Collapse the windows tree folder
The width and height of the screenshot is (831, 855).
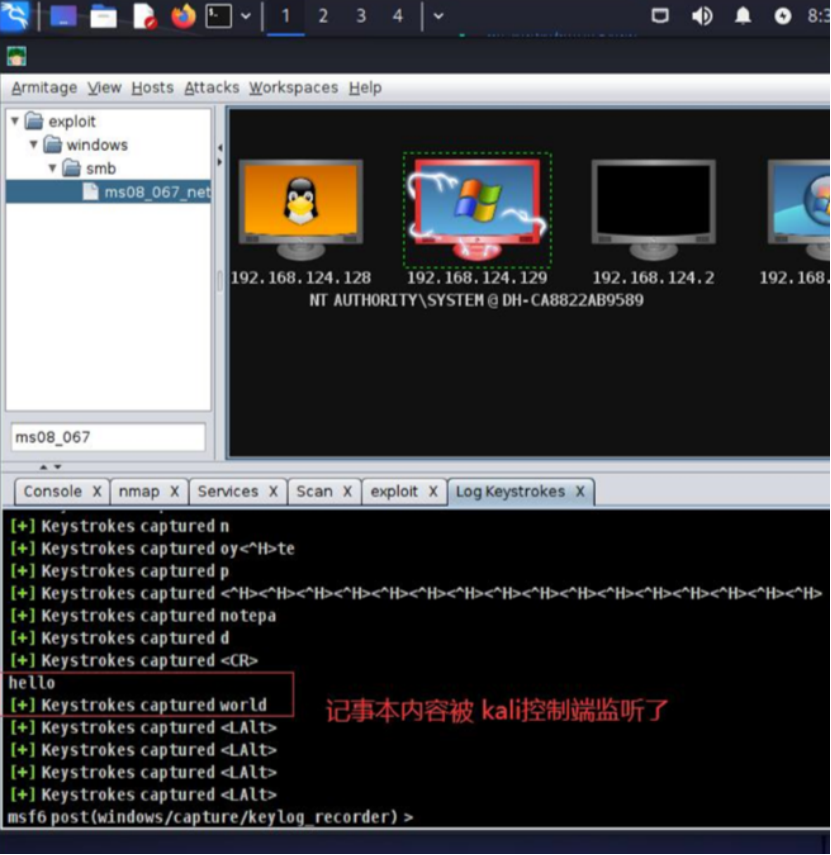pyautogui.click(x=33, y=144)
